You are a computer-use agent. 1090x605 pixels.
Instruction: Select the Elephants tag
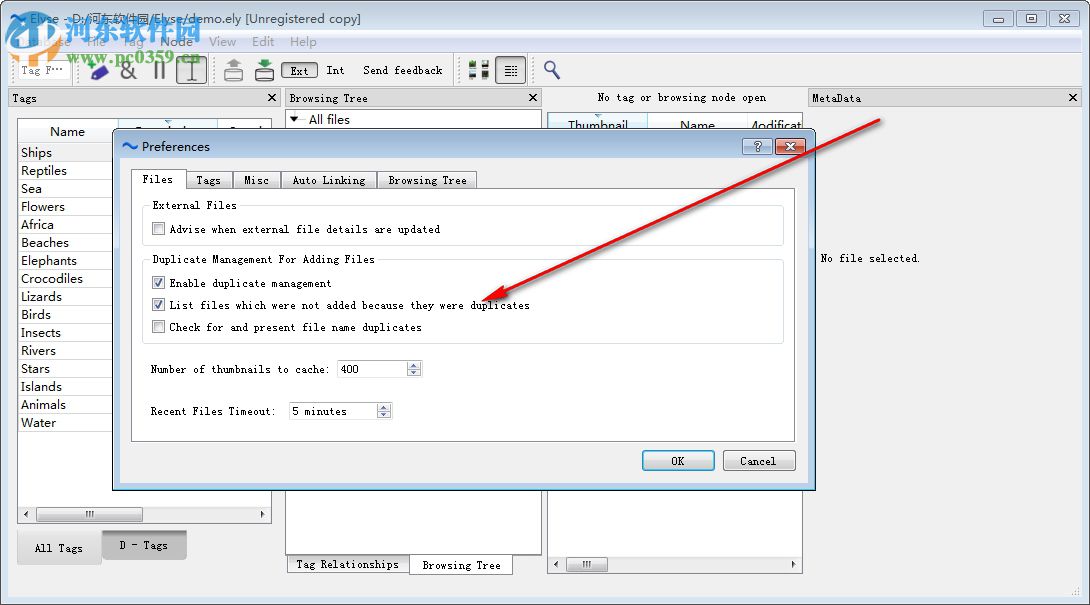tap(49, 260)
